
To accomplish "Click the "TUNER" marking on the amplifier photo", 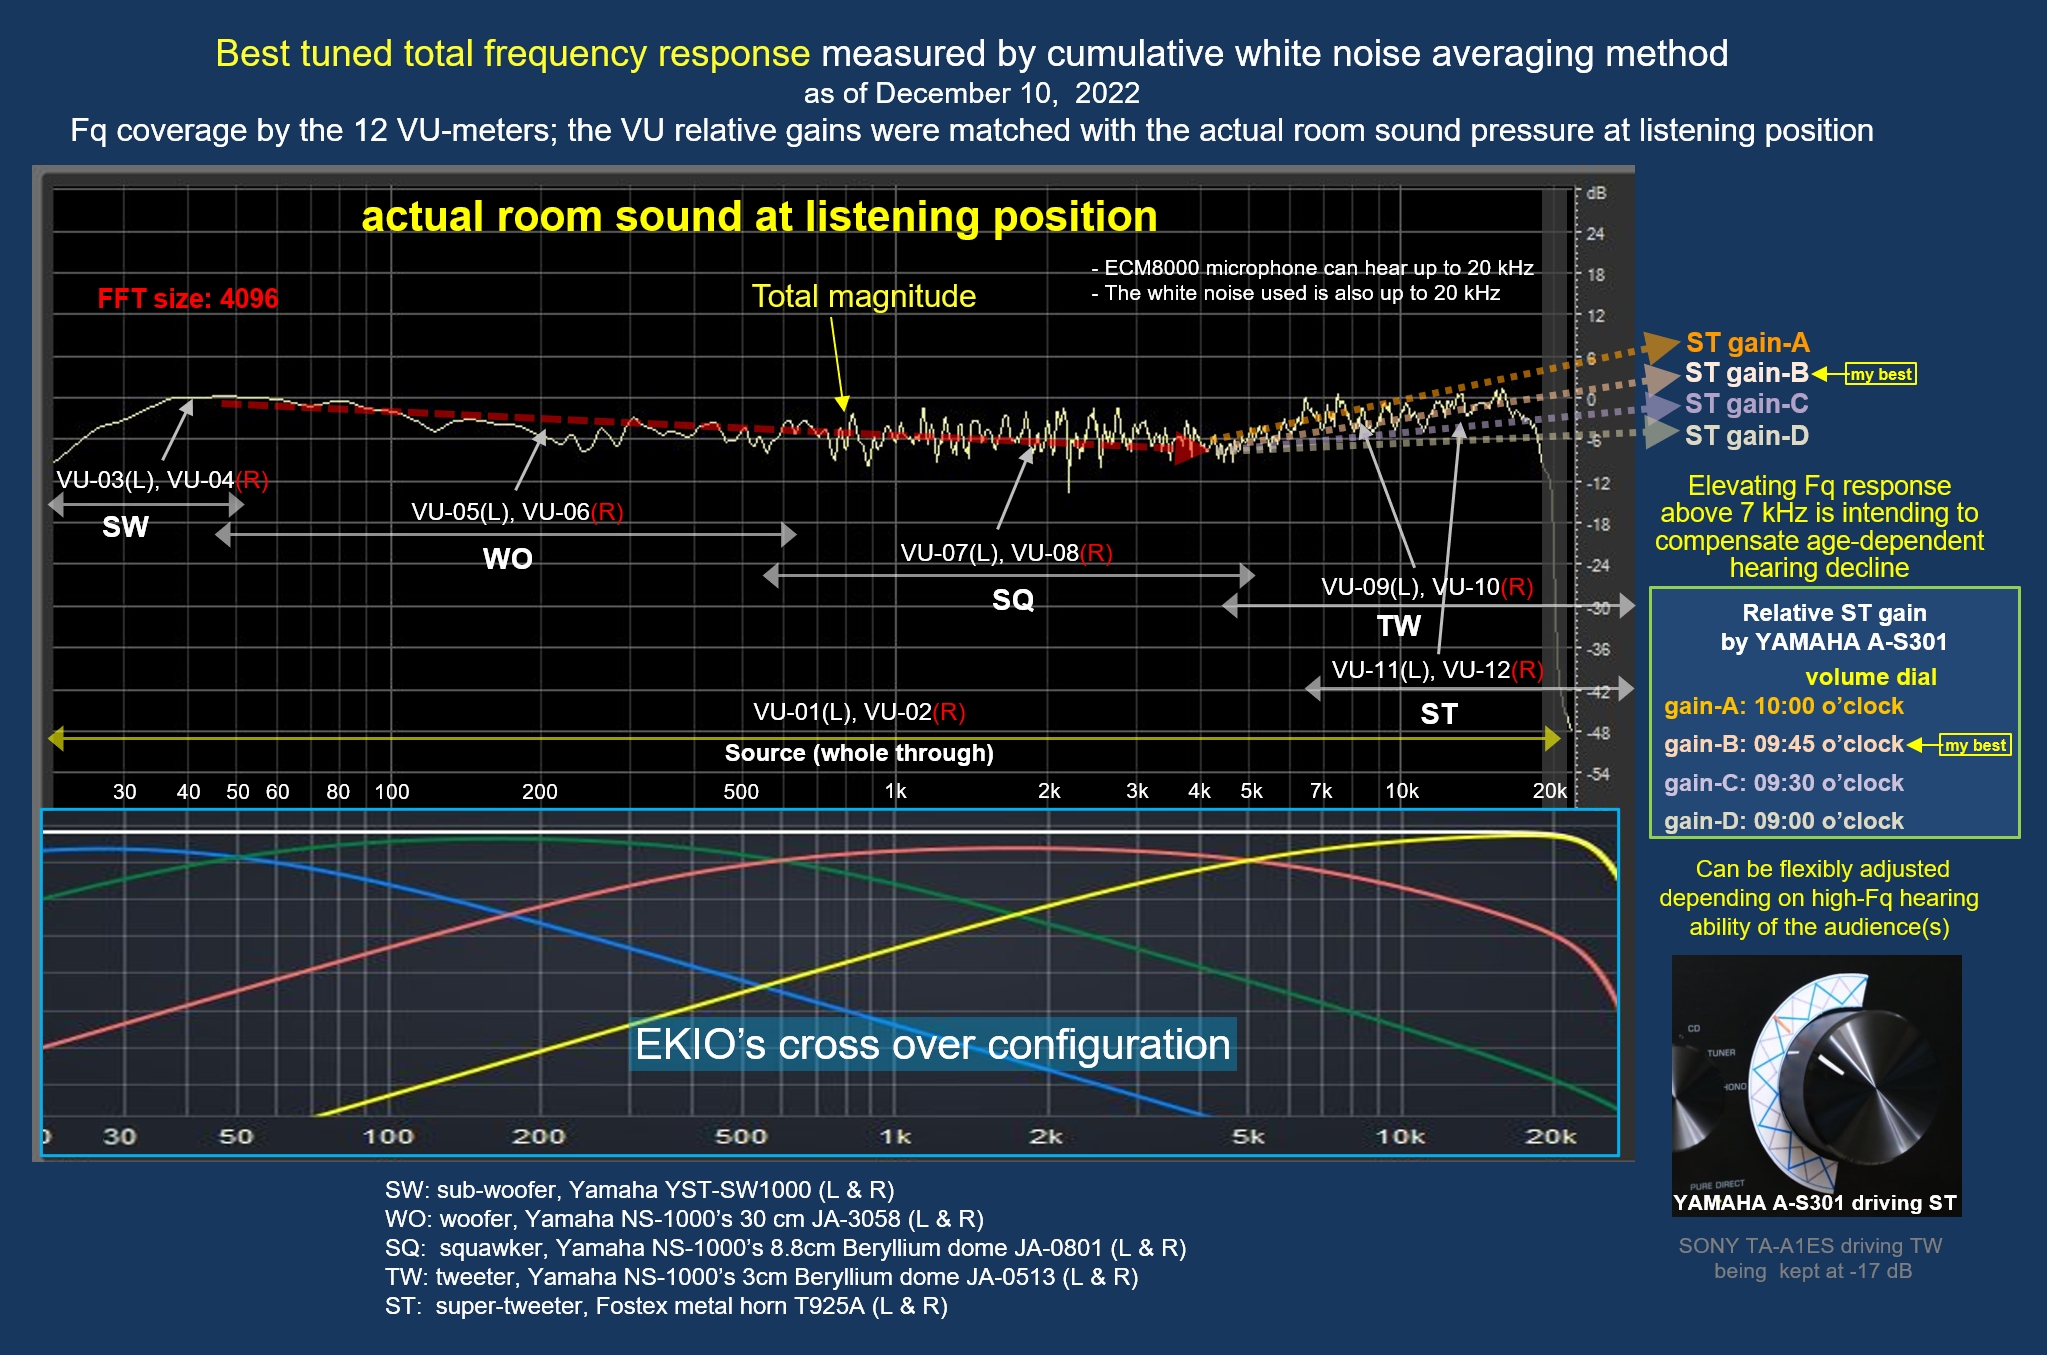I will click(x=1721, y=1053).
